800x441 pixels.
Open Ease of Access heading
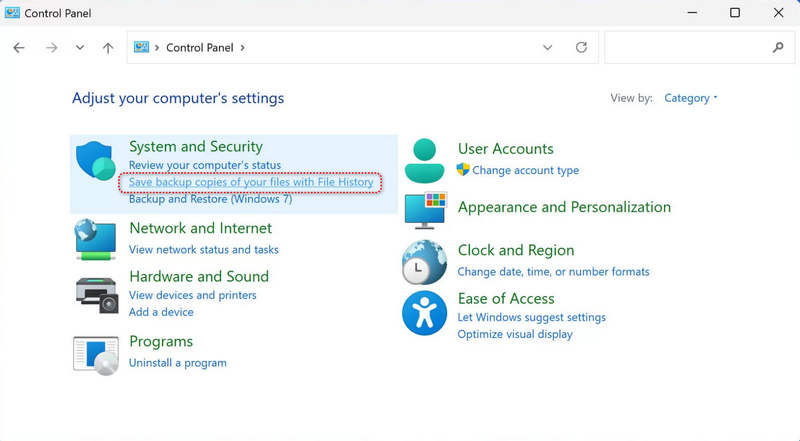pyautogui.click(x=506, y=298)
